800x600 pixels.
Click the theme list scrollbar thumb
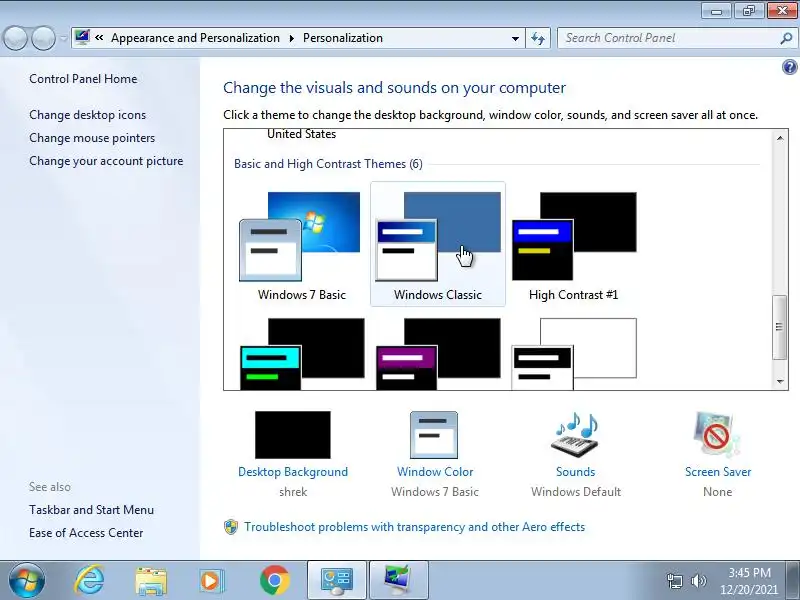pyautogui.click(x=779, y=327)
